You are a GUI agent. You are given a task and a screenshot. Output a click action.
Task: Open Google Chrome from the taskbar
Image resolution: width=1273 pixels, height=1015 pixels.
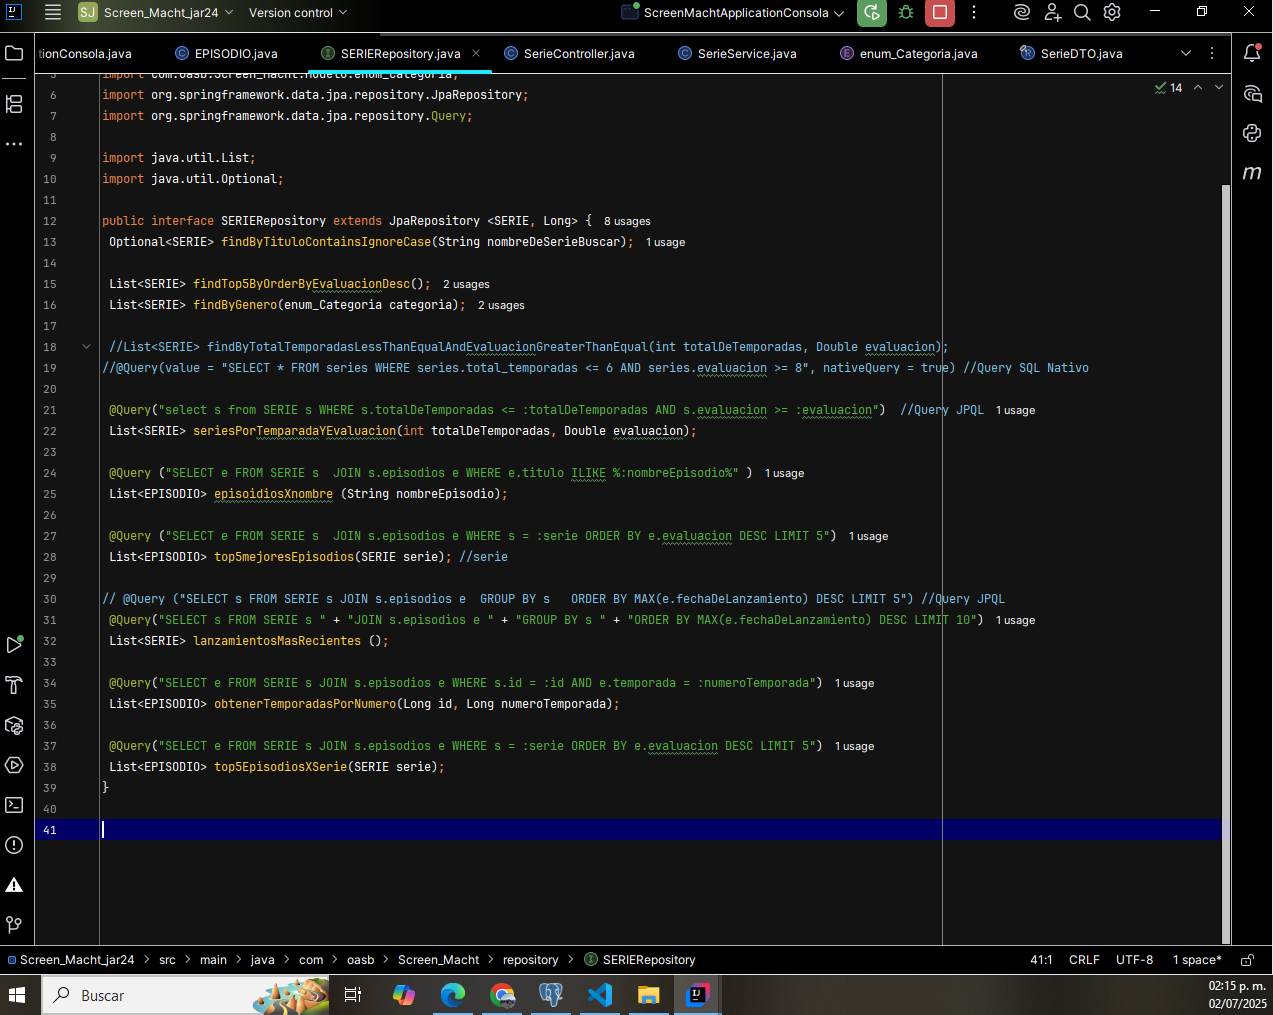tap(502, 995)
